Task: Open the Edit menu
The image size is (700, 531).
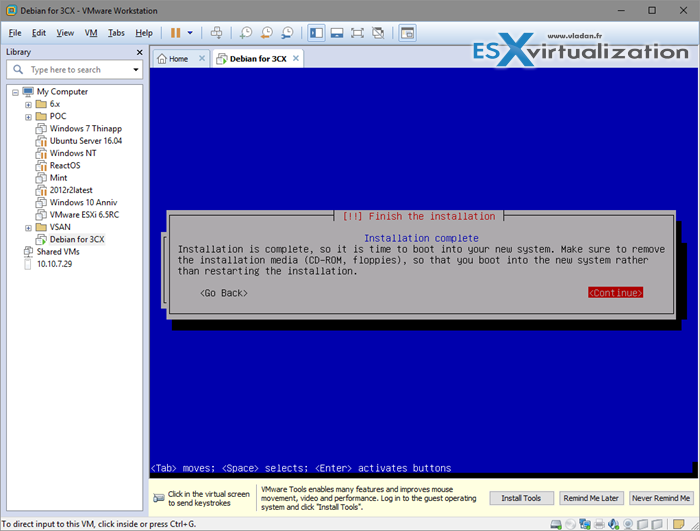Action: [39, 33]
